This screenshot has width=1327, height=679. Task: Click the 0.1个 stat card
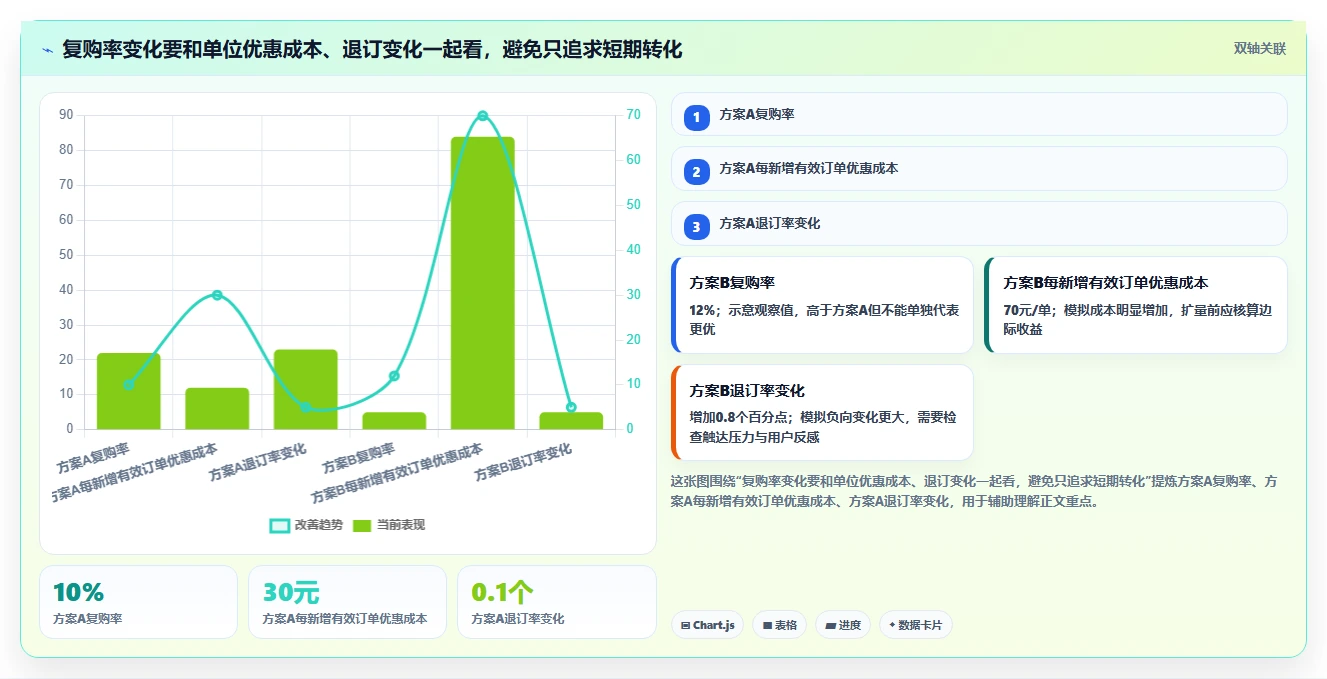click(556, 602)
